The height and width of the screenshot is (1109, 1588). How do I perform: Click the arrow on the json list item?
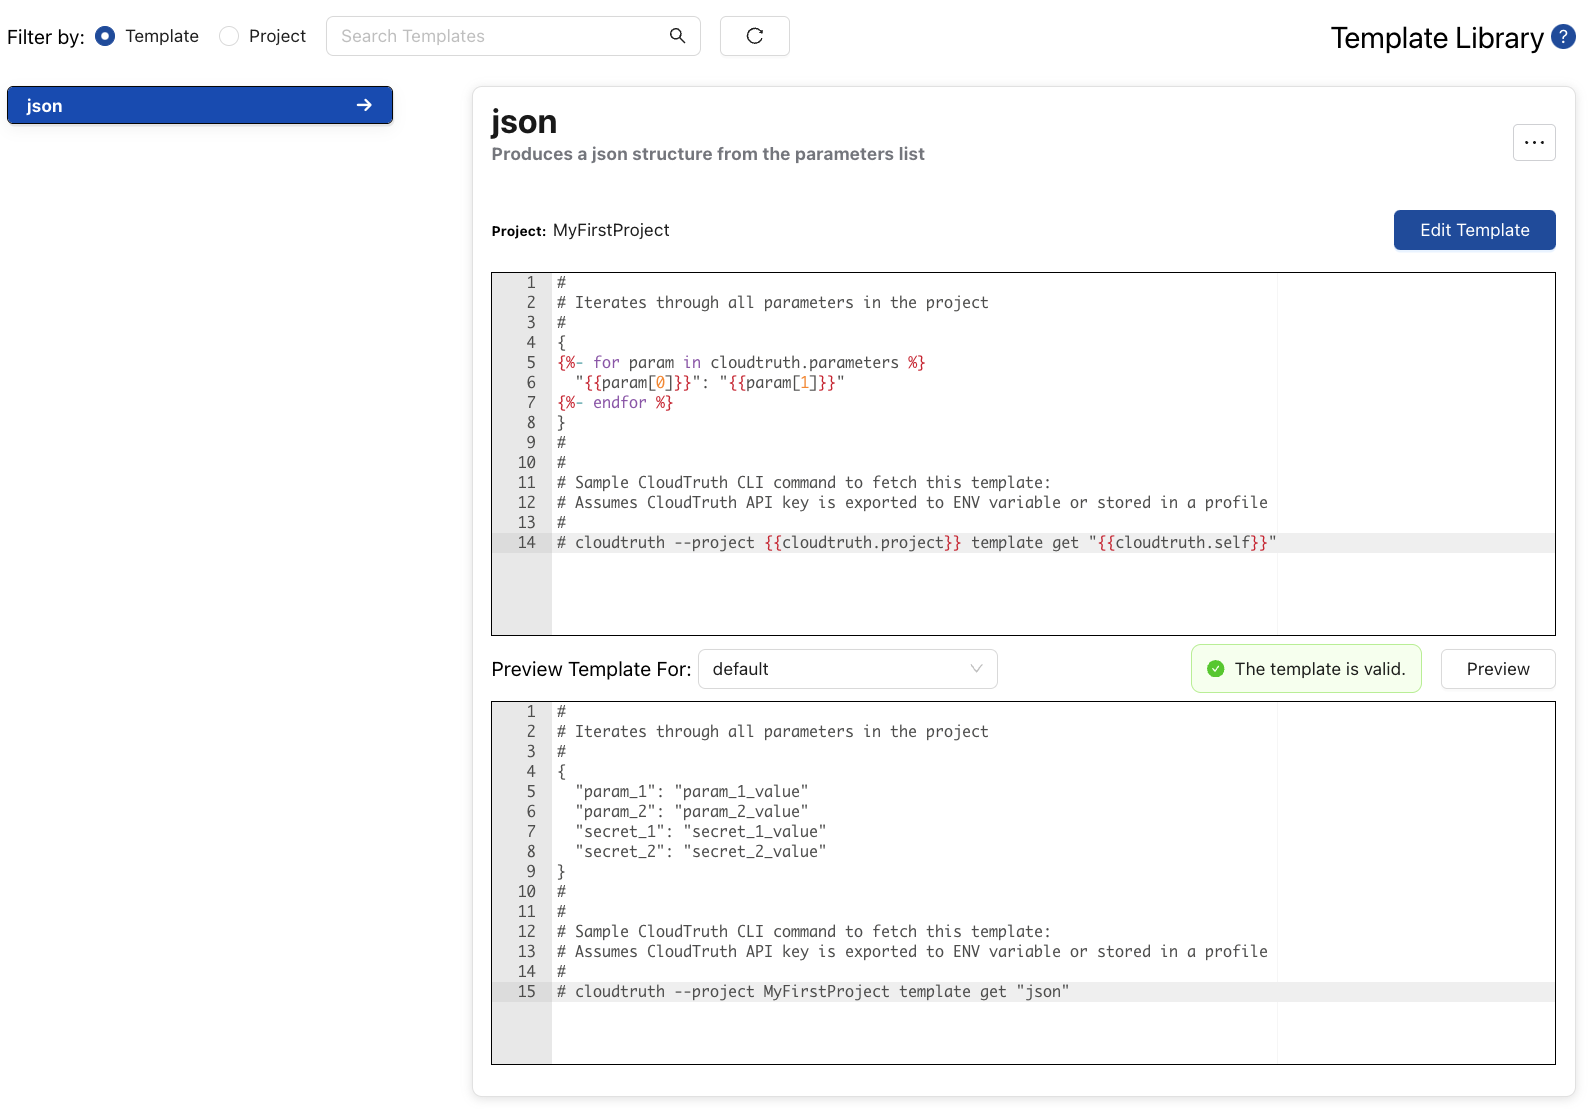364,105
